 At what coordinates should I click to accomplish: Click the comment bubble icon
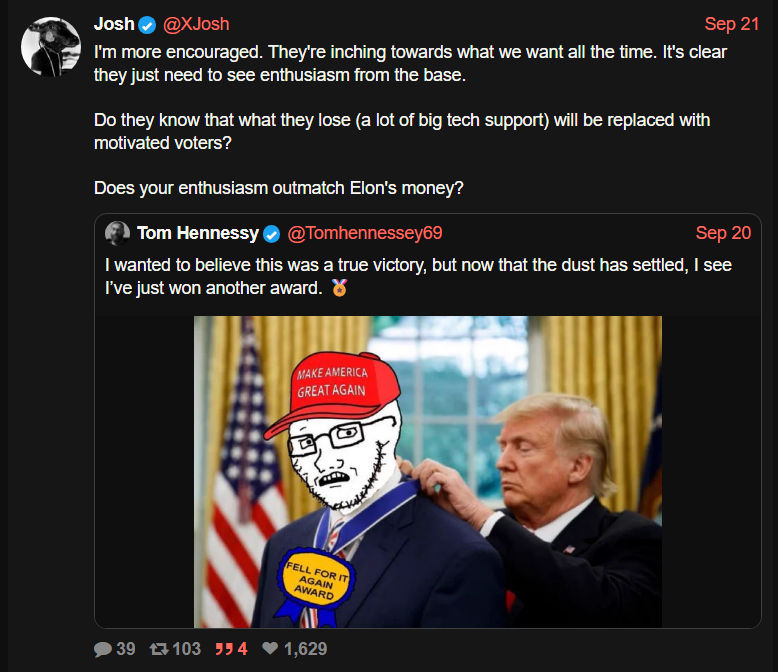[103, 649]
